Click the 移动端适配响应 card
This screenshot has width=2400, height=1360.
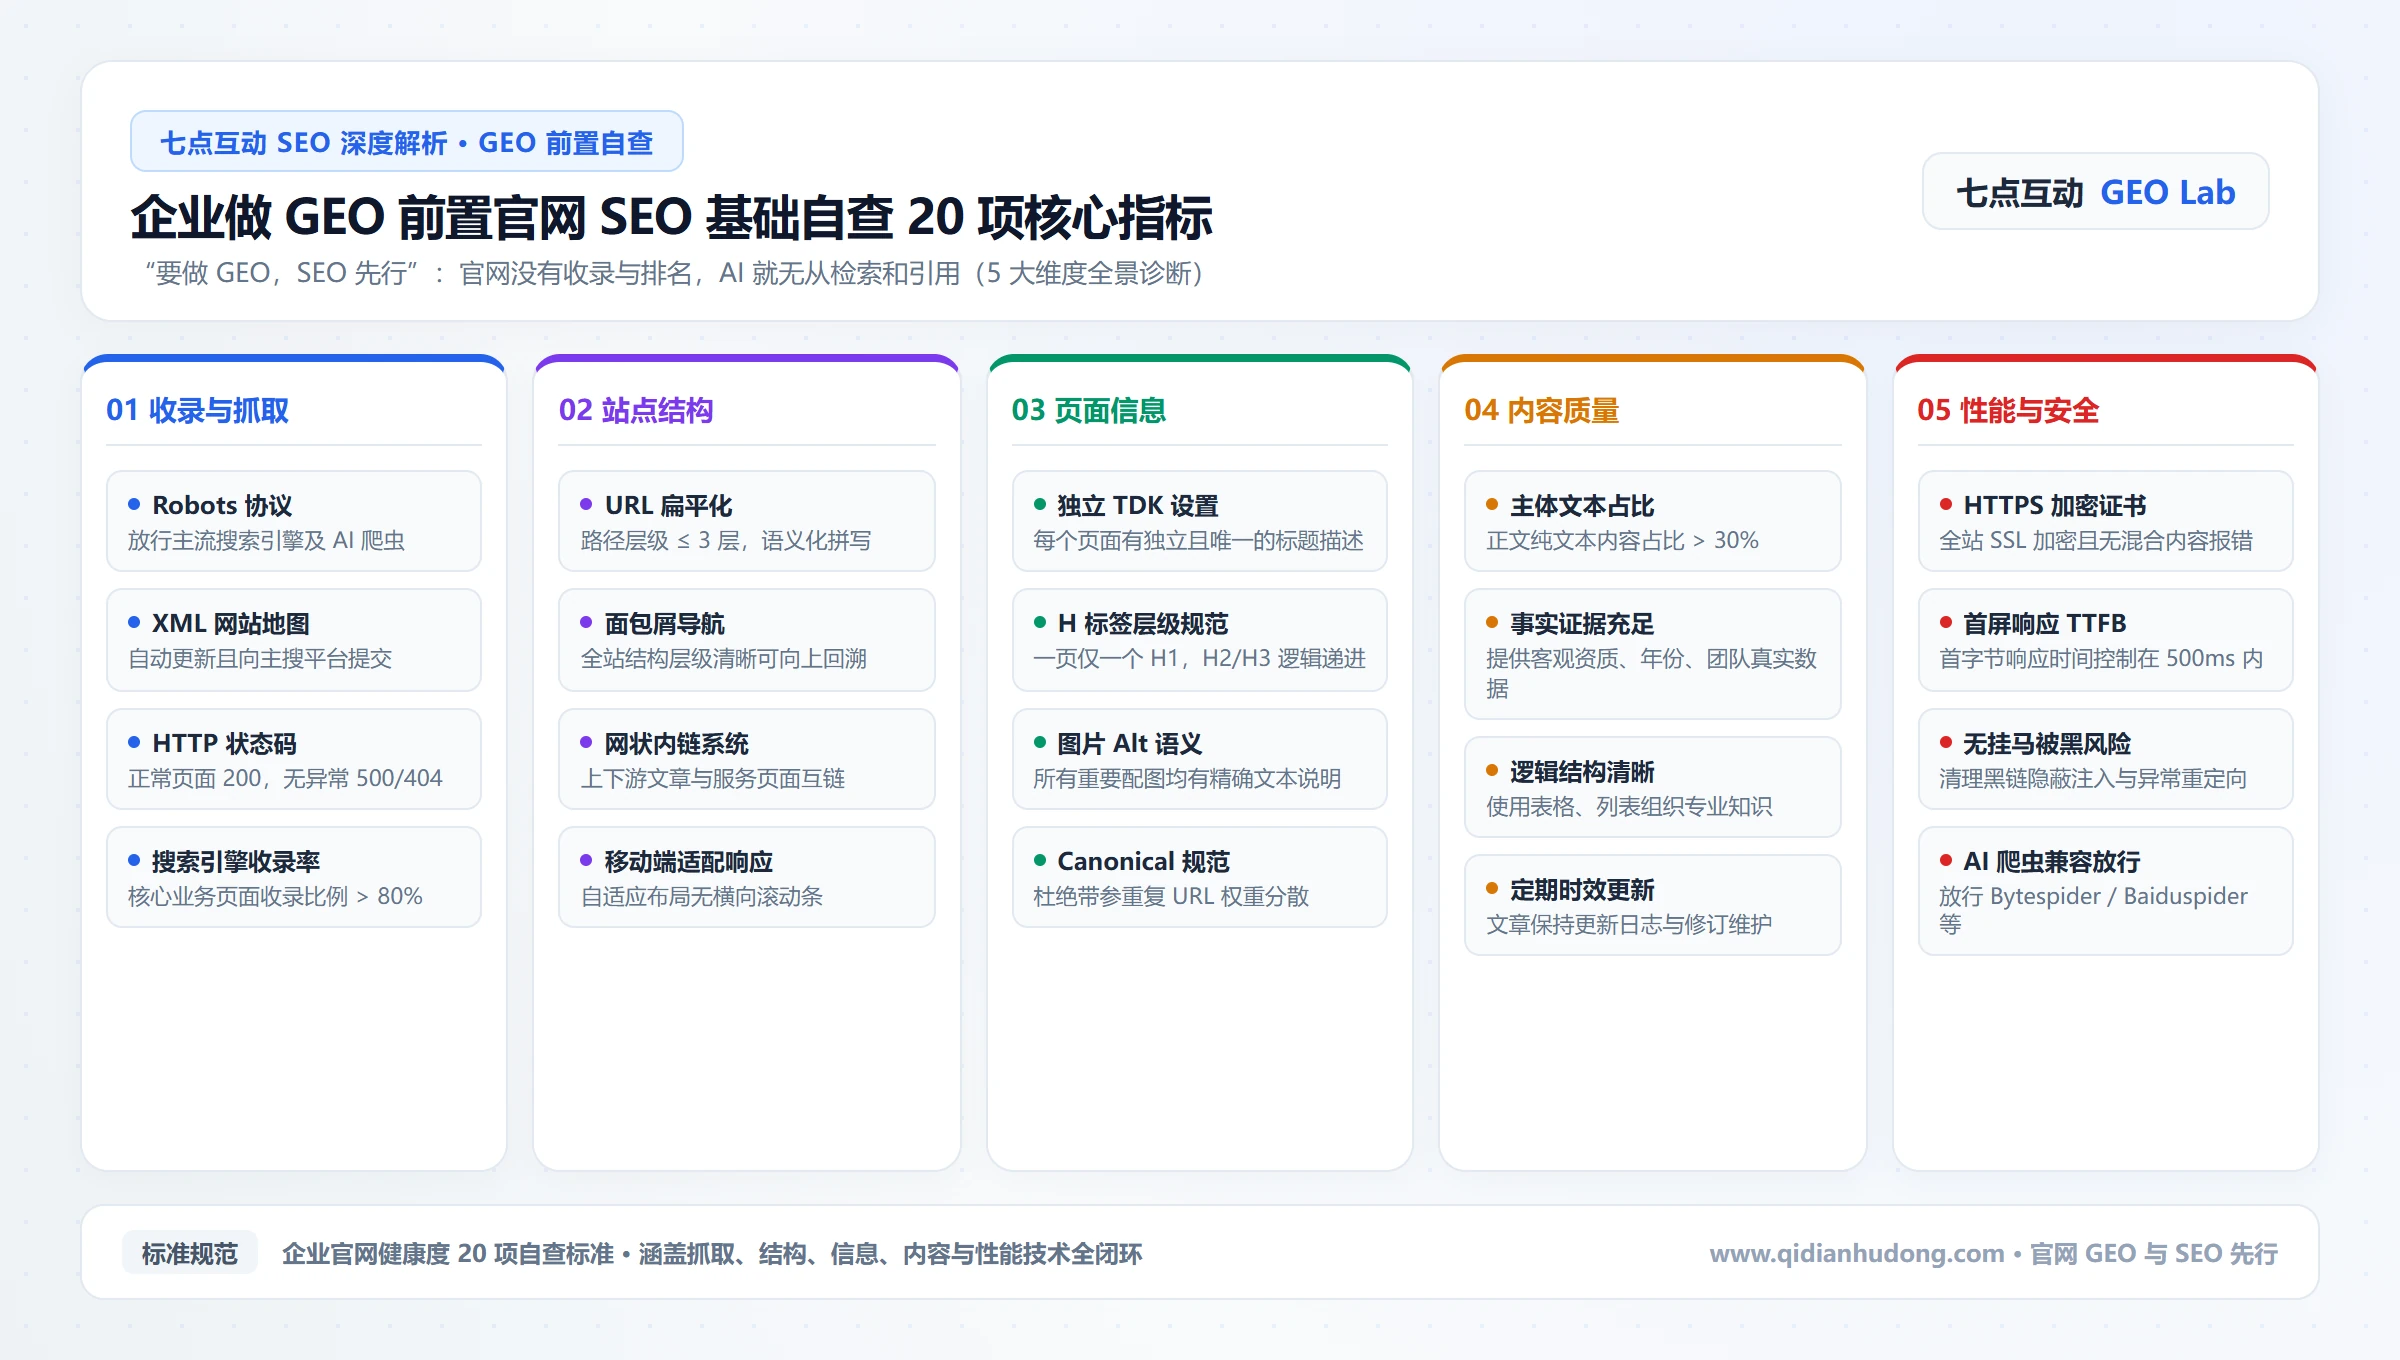(747, 877)
